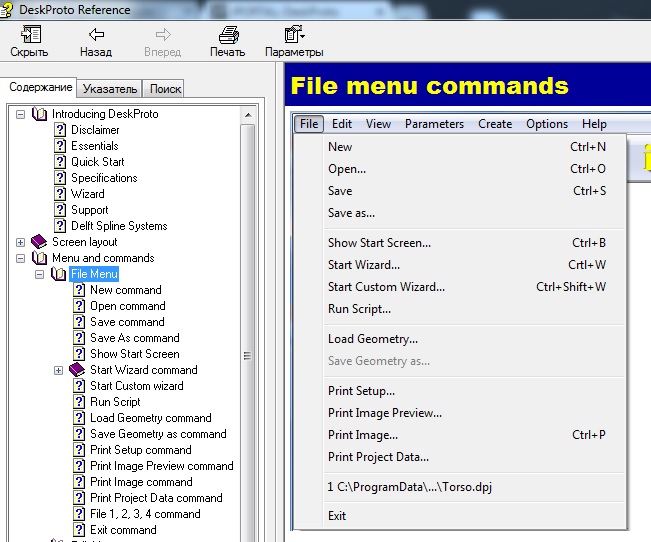
Task: Click recent file 1 C:\ProgramData\...\Torso.dpj
Action: point(467,487)
